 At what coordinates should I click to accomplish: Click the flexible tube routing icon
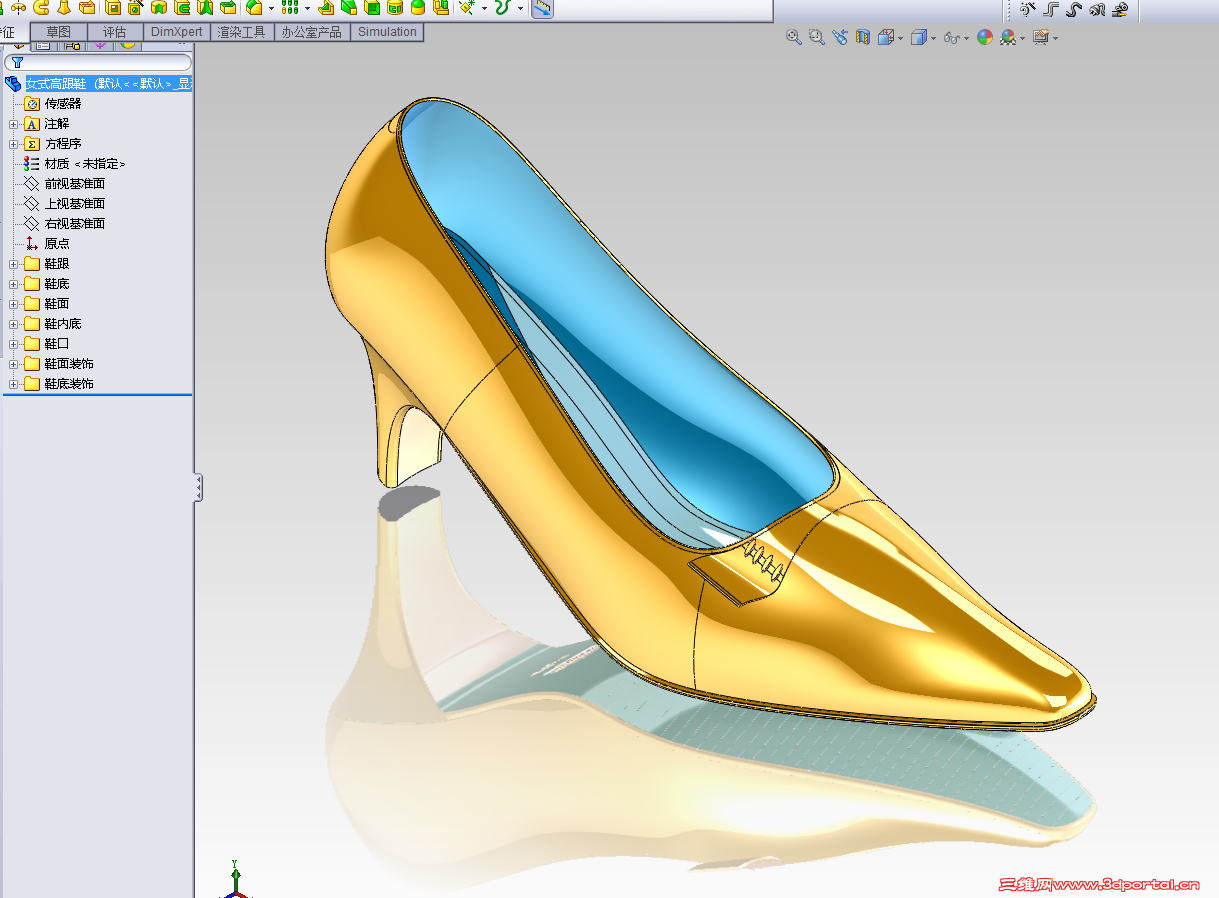1074,9
